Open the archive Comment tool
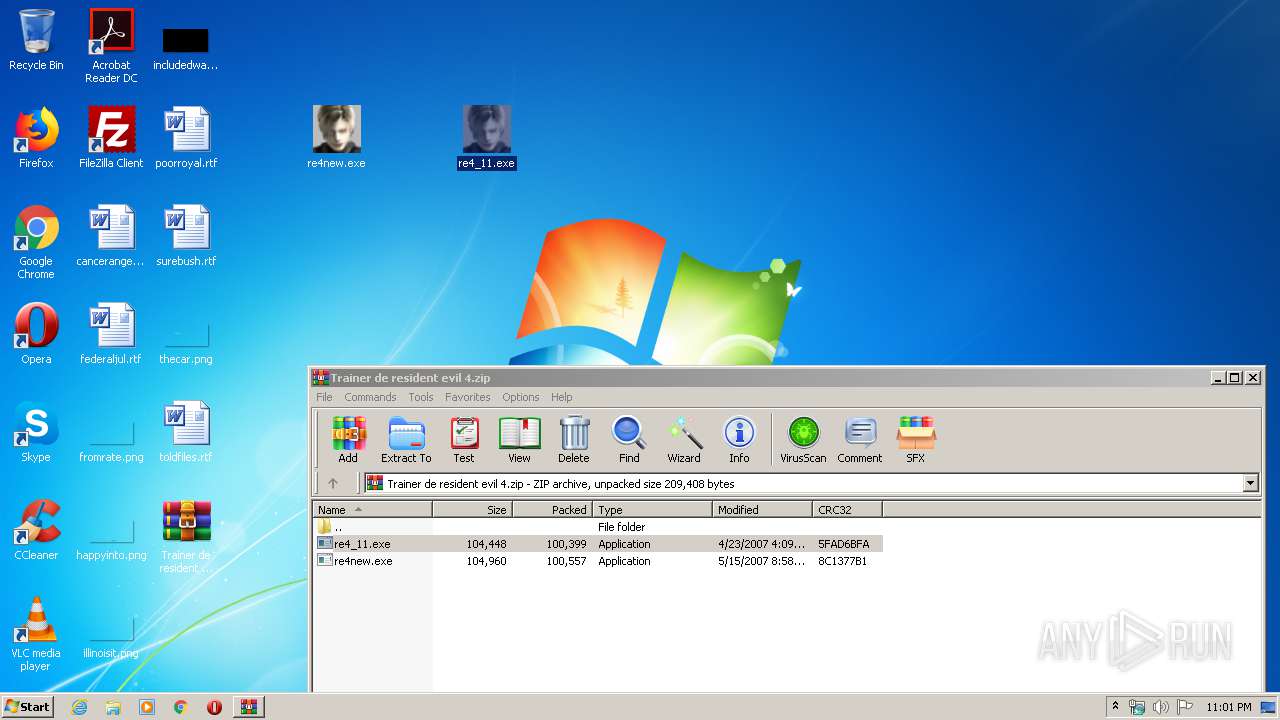 [860, 440]
